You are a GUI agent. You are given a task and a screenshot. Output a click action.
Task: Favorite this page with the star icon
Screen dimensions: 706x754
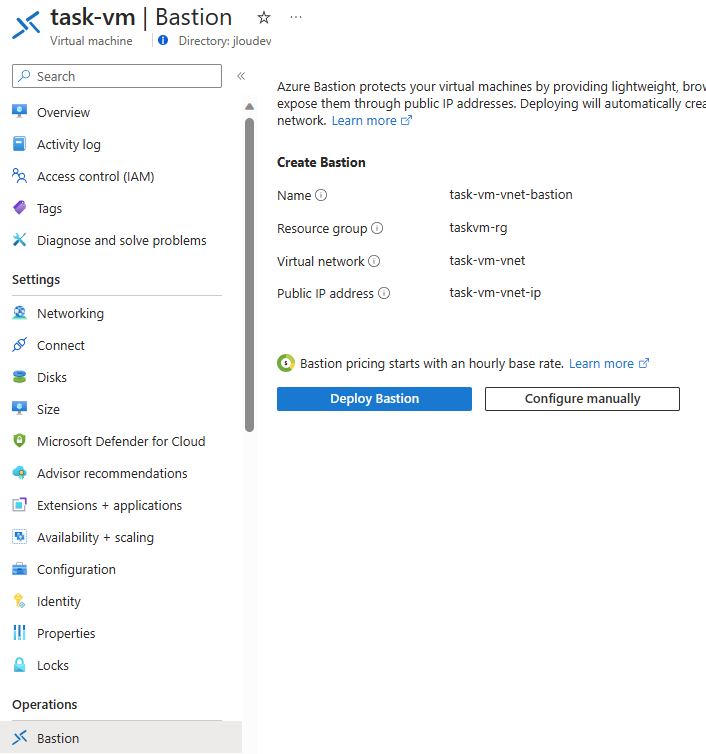[x=264, y=18]
